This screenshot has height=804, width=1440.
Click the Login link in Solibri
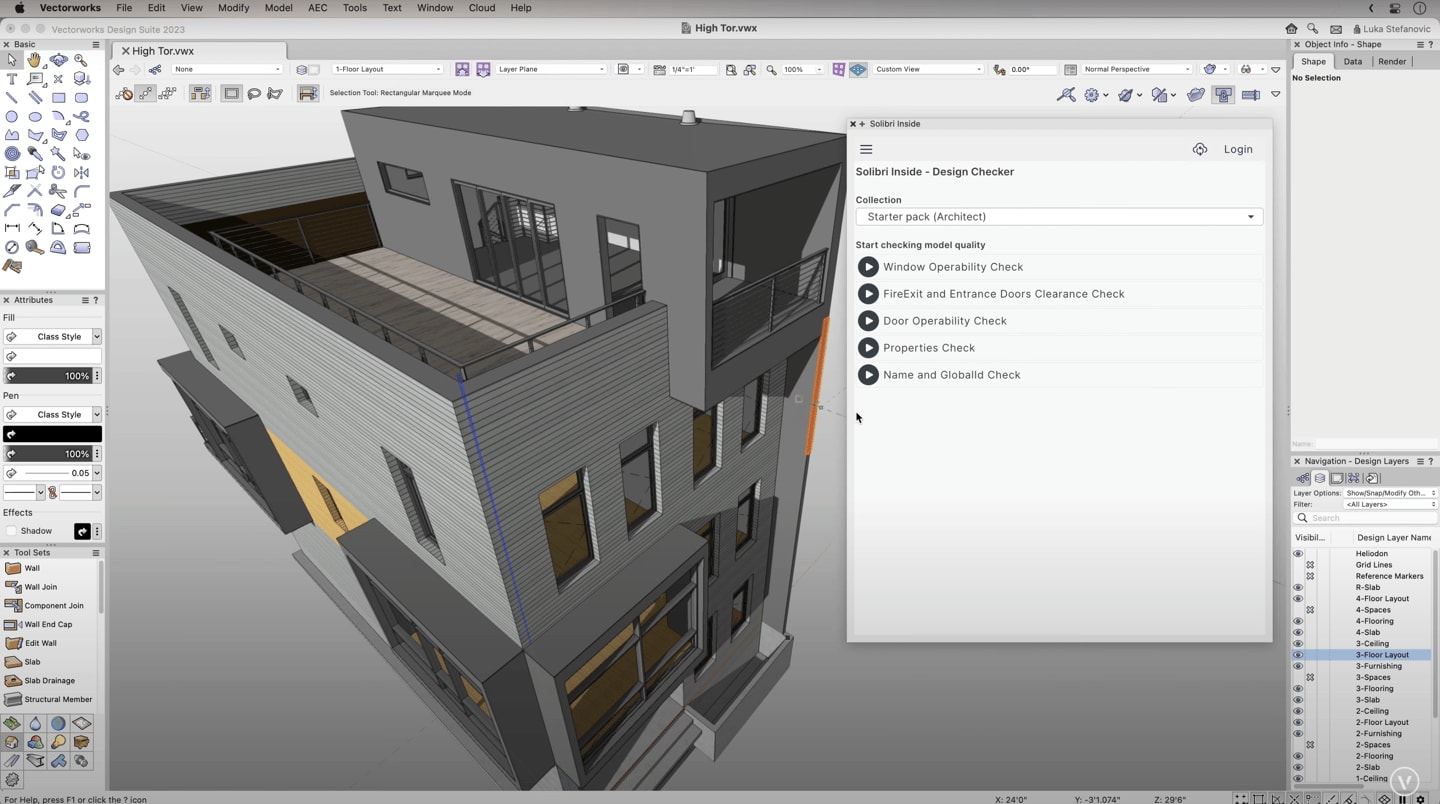click(1237, 149)
